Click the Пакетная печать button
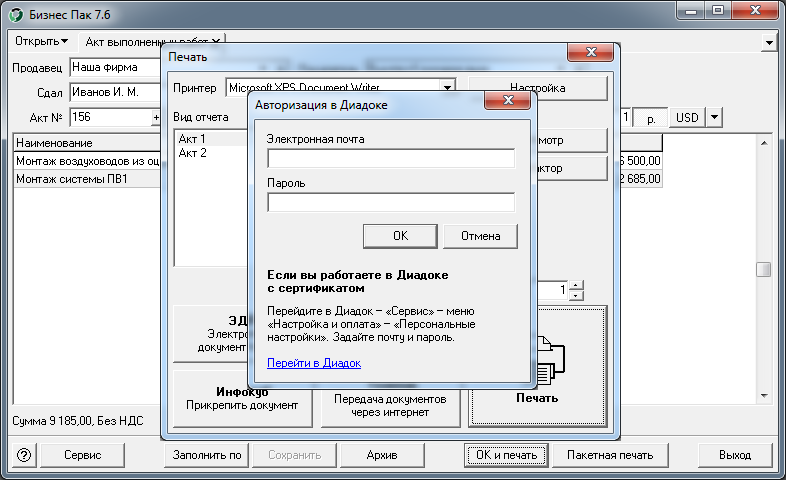 pyautogui.click(x=610, y=455)
